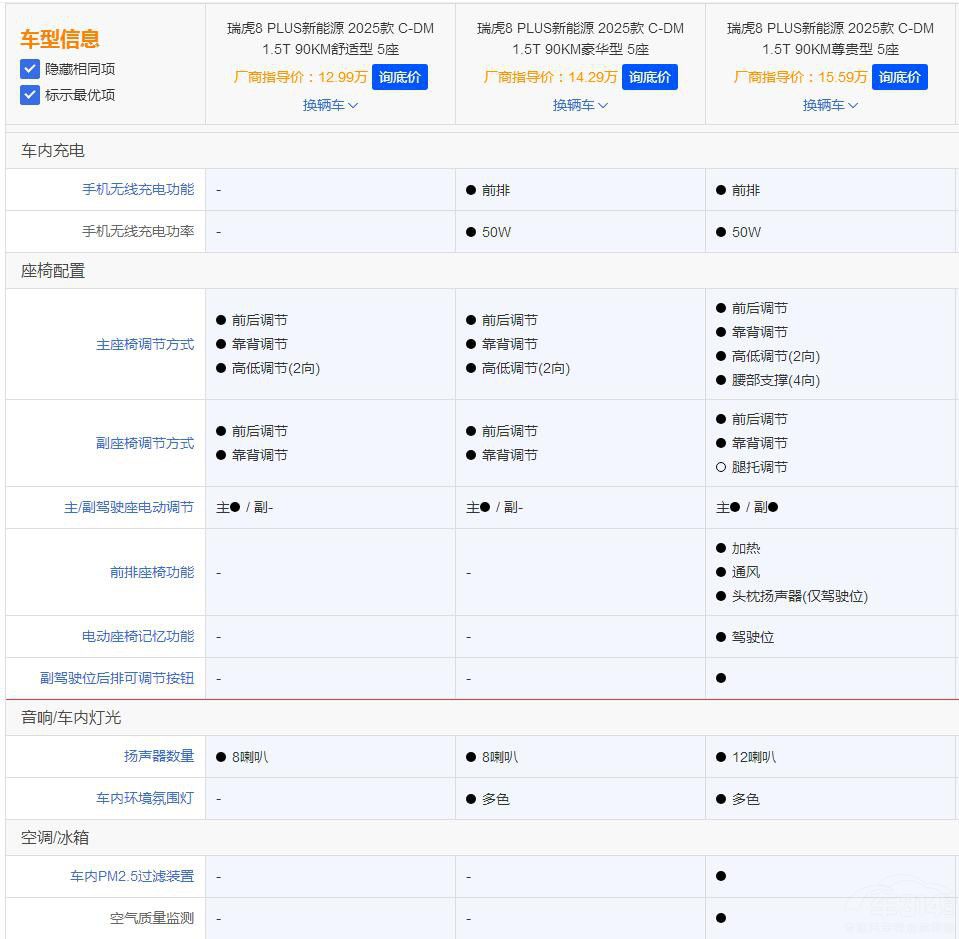Screen dimensions: 959x939
Task: Expand 换辆车 under the 尊贵型 model
Action: tap(830, 105)
